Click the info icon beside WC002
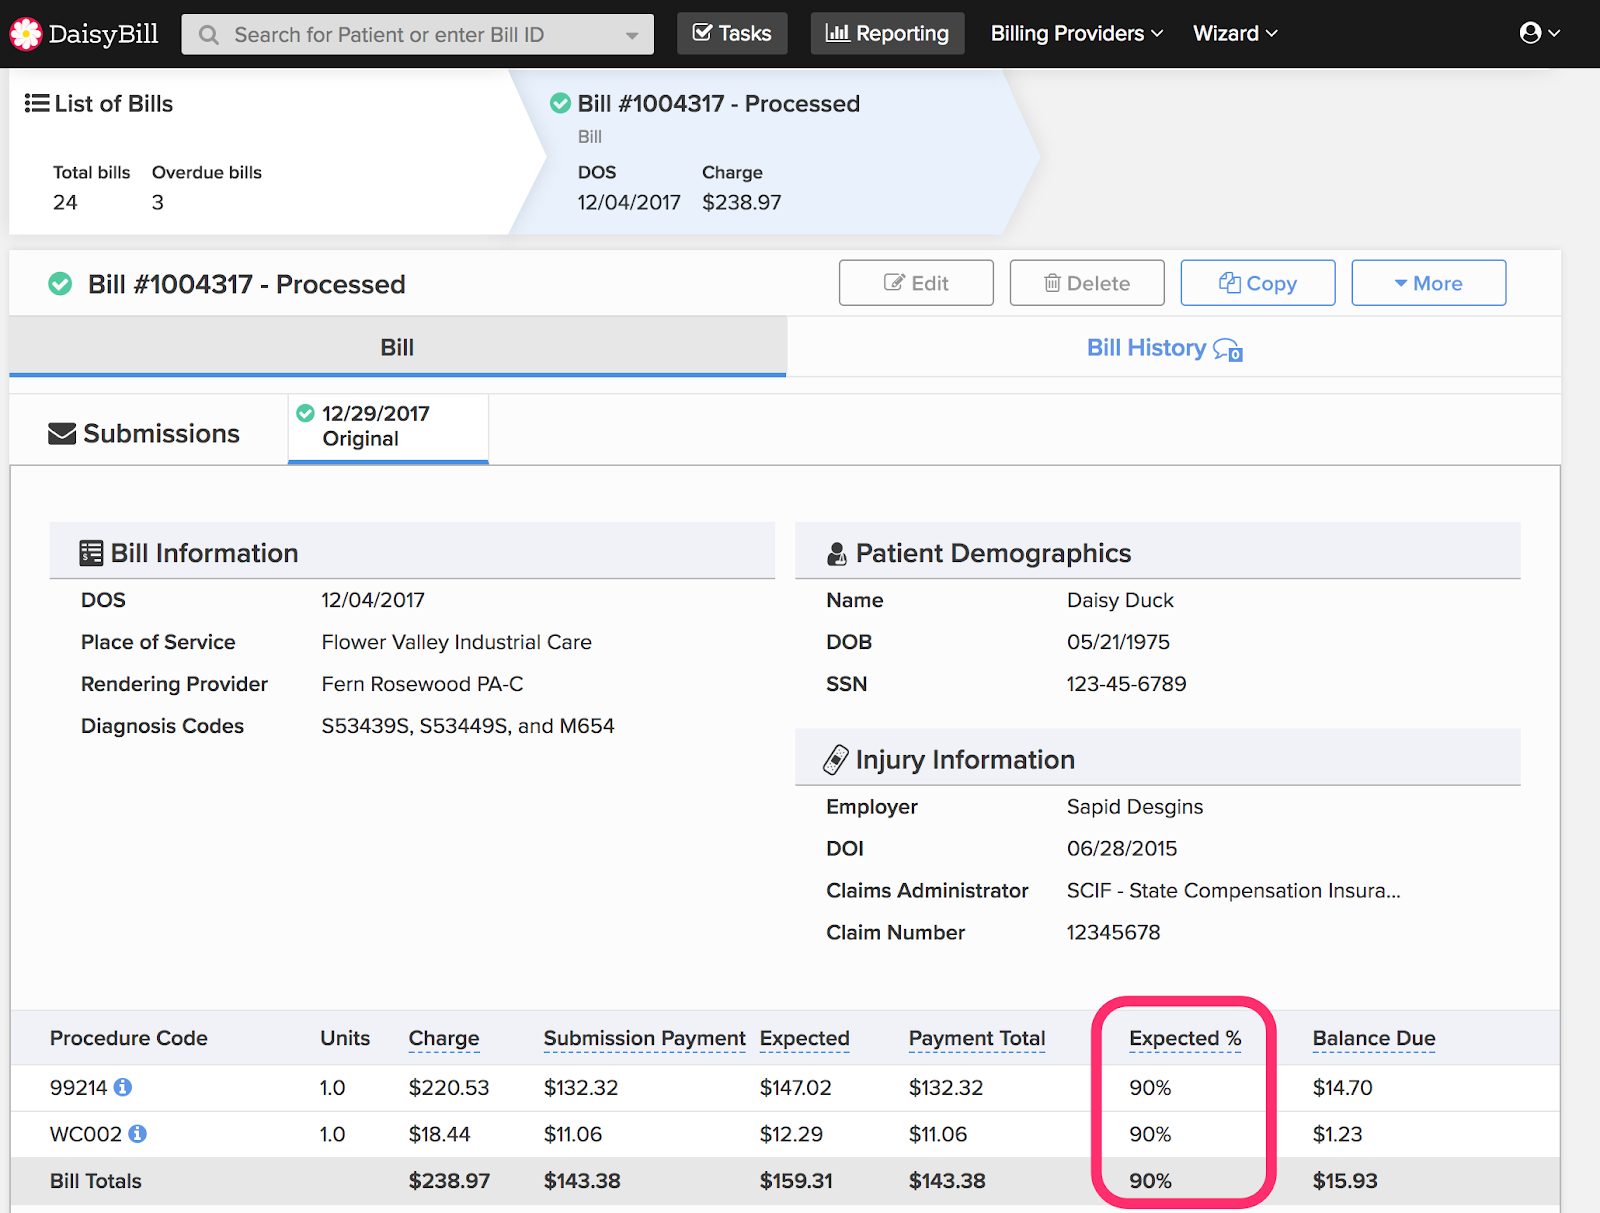 [138, 1134]
